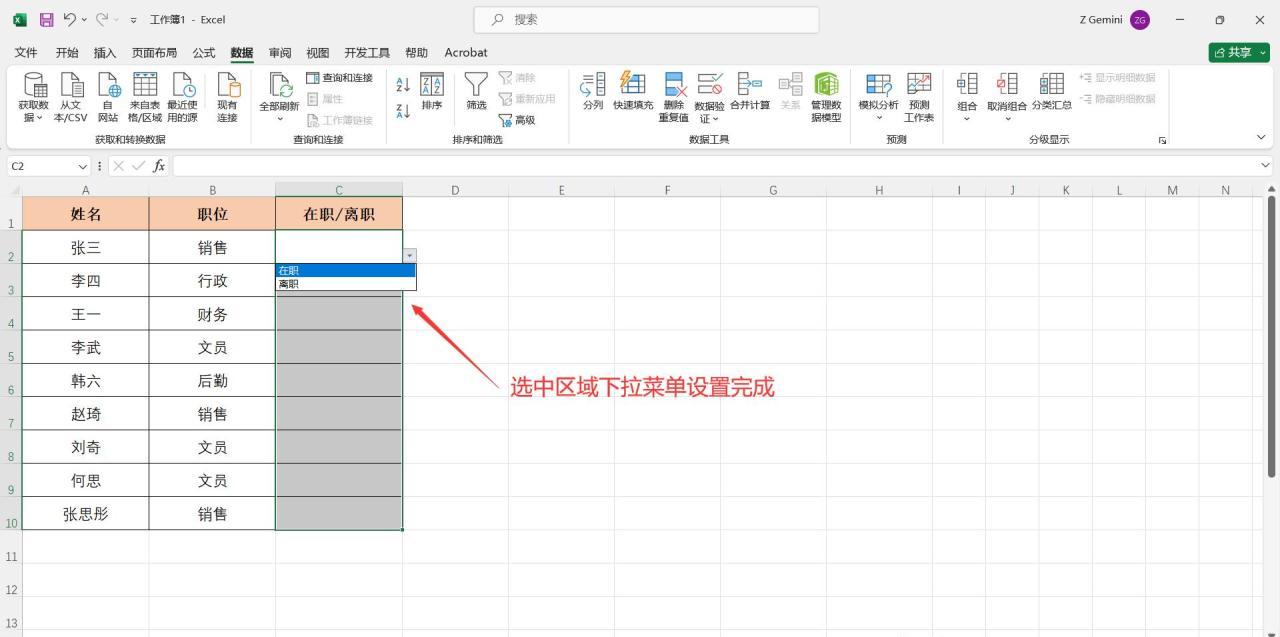Screen dimensions: 1280x637
Task: Launch 分列 (Text to Columns)
Action: (x=593, y=92)
